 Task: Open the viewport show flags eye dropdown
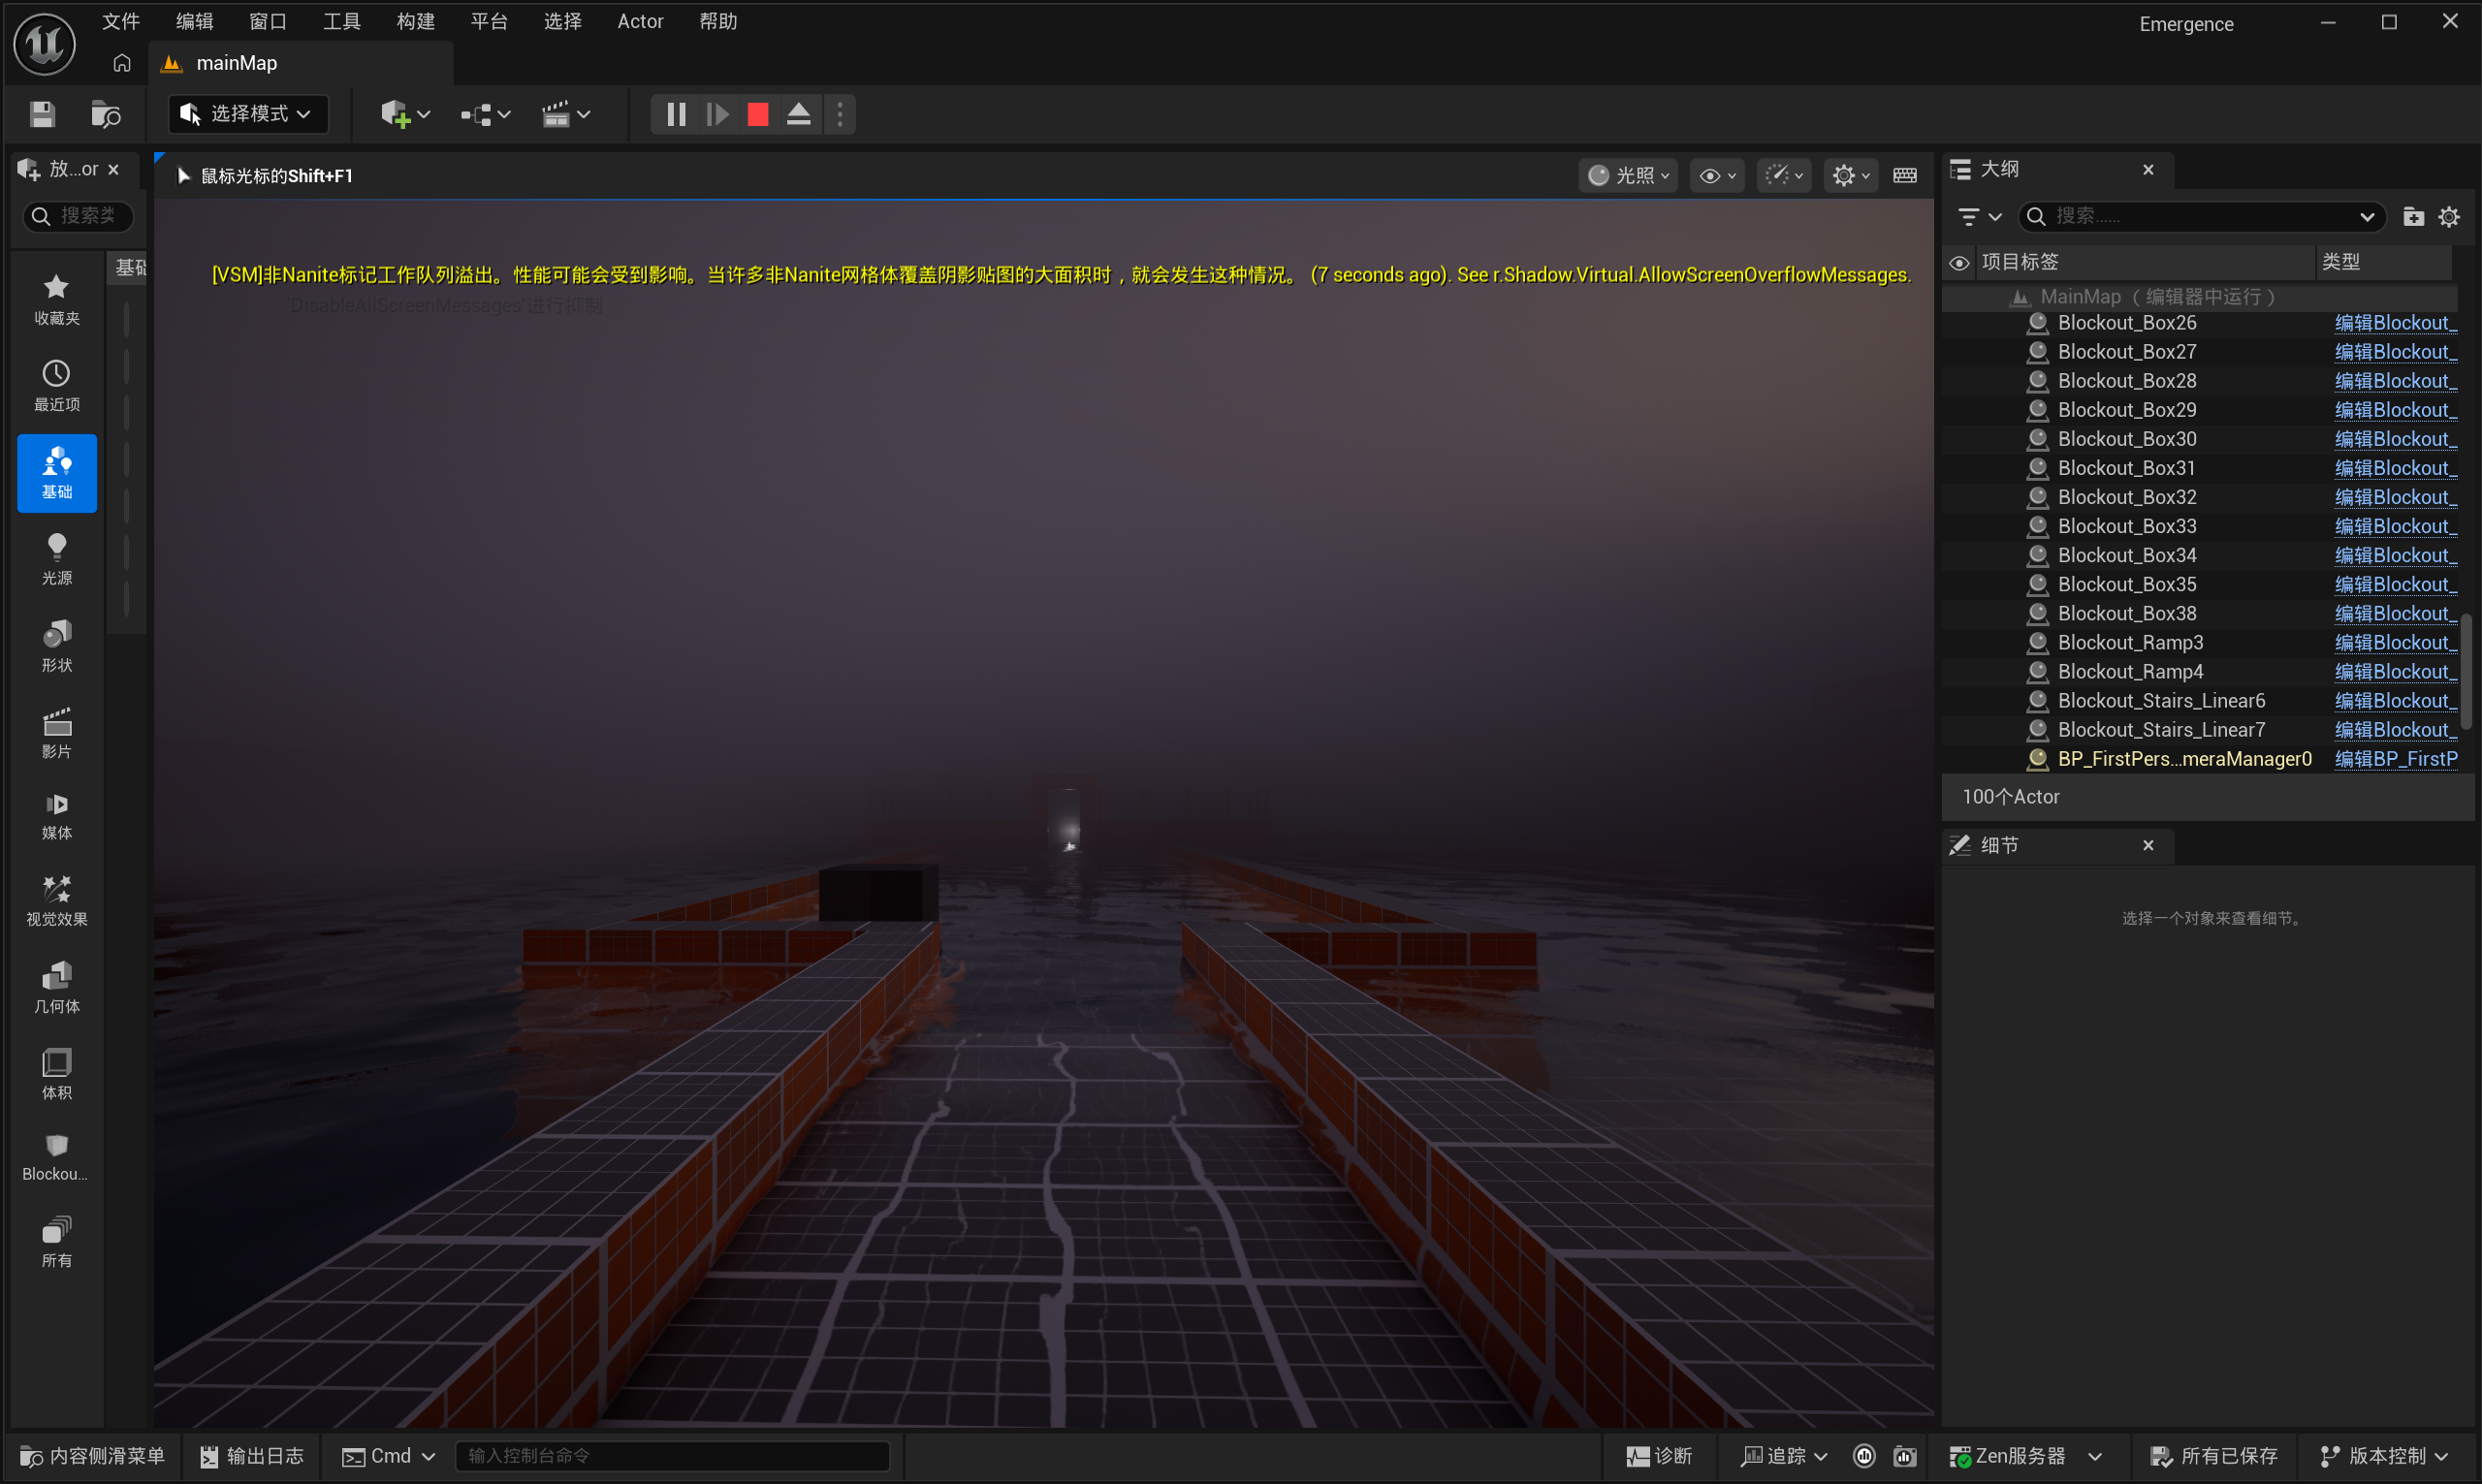tap(1718, 176)
